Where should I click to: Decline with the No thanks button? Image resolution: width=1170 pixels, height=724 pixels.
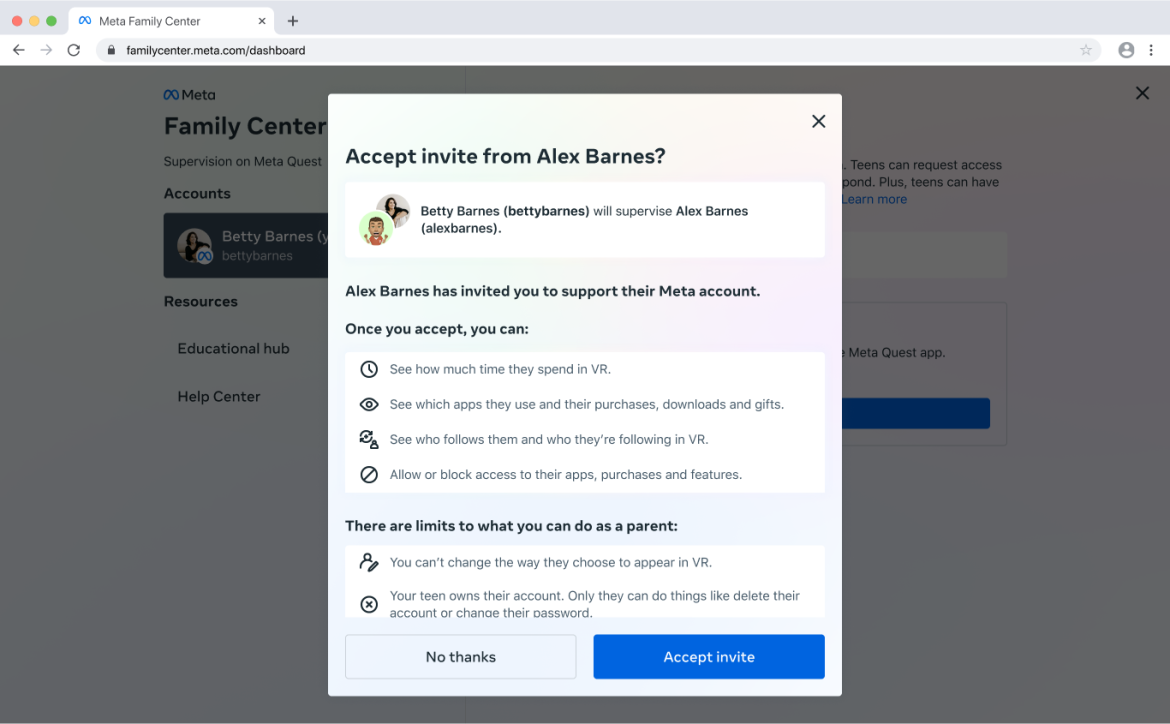460,656
